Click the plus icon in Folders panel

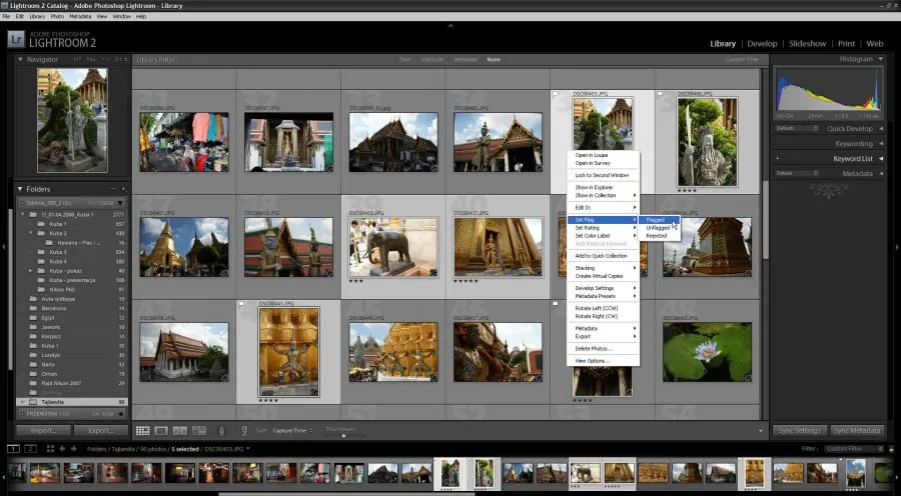tap(123, 188)
